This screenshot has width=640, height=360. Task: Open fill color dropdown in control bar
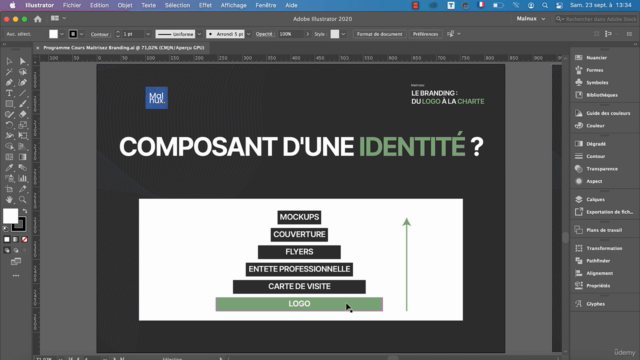pyautogui.click(x=62, y=34)
